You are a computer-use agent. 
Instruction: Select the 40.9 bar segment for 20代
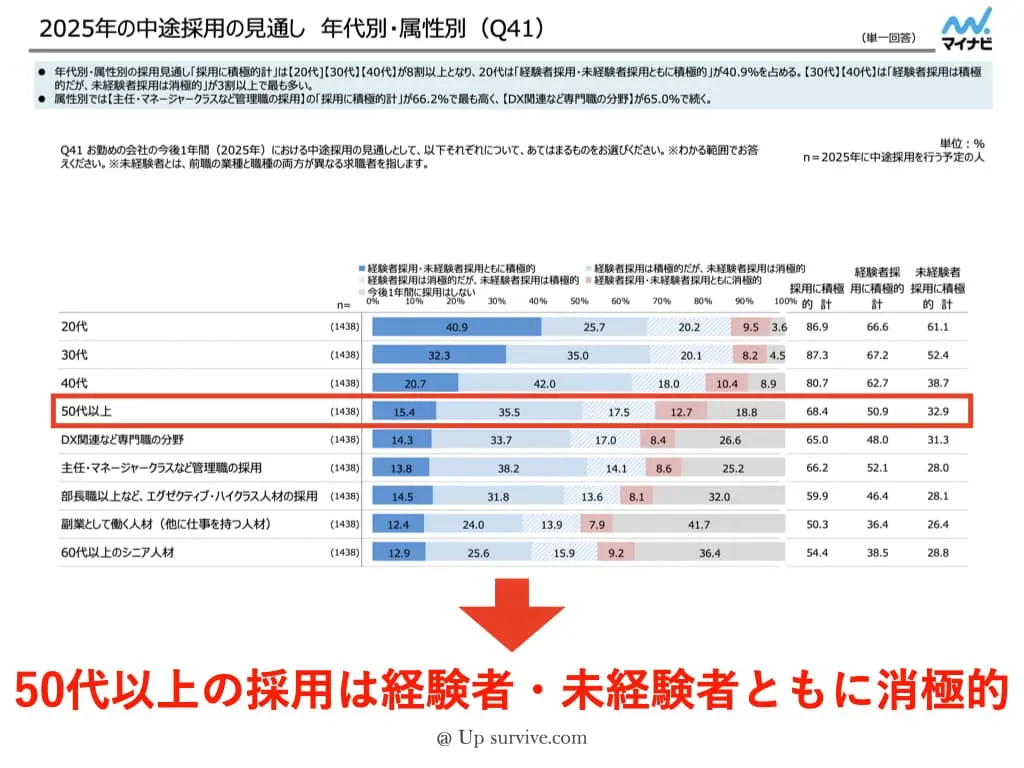457,327
